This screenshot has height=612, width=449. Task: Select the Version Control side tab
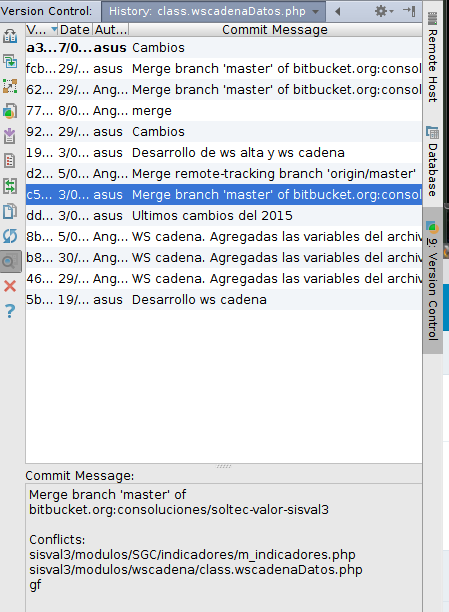(432, 280)
